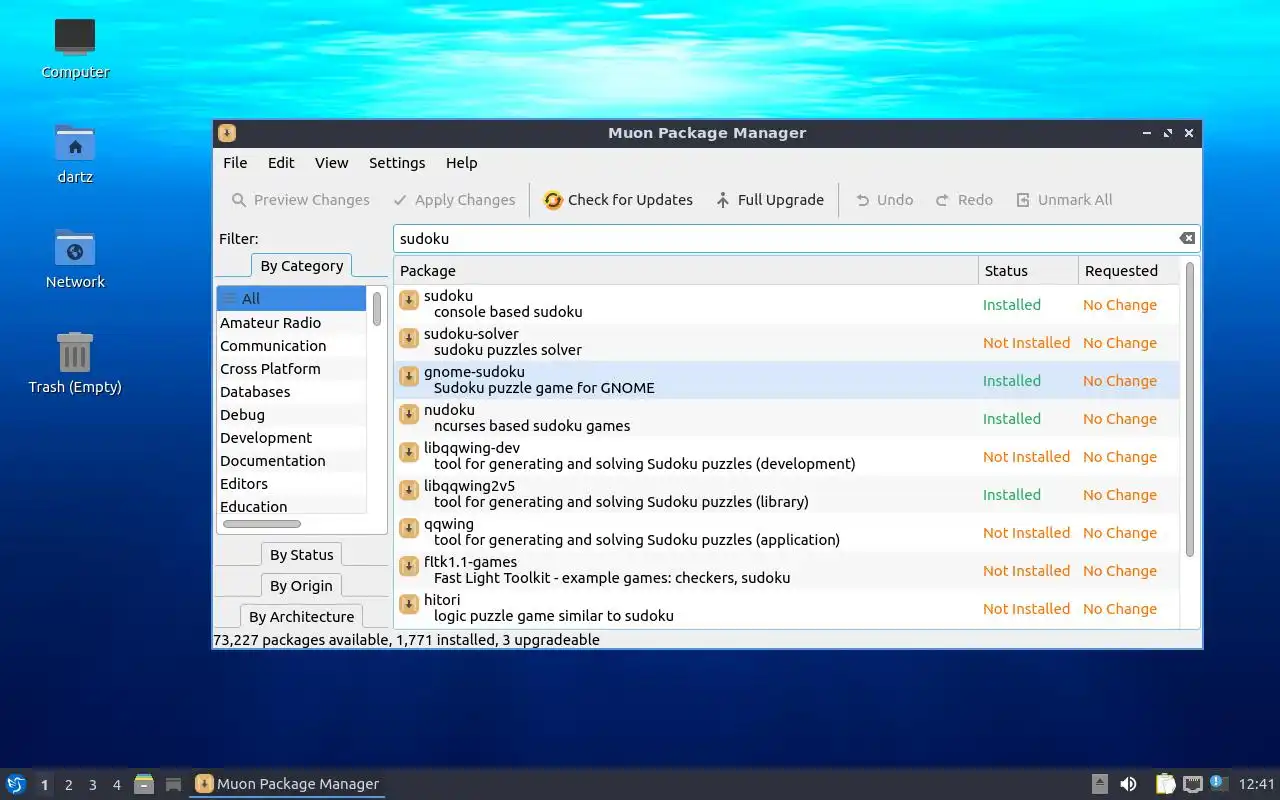Click the package icon beside hitori
This screenshot has height=800, width=1280.
point(408,604)
